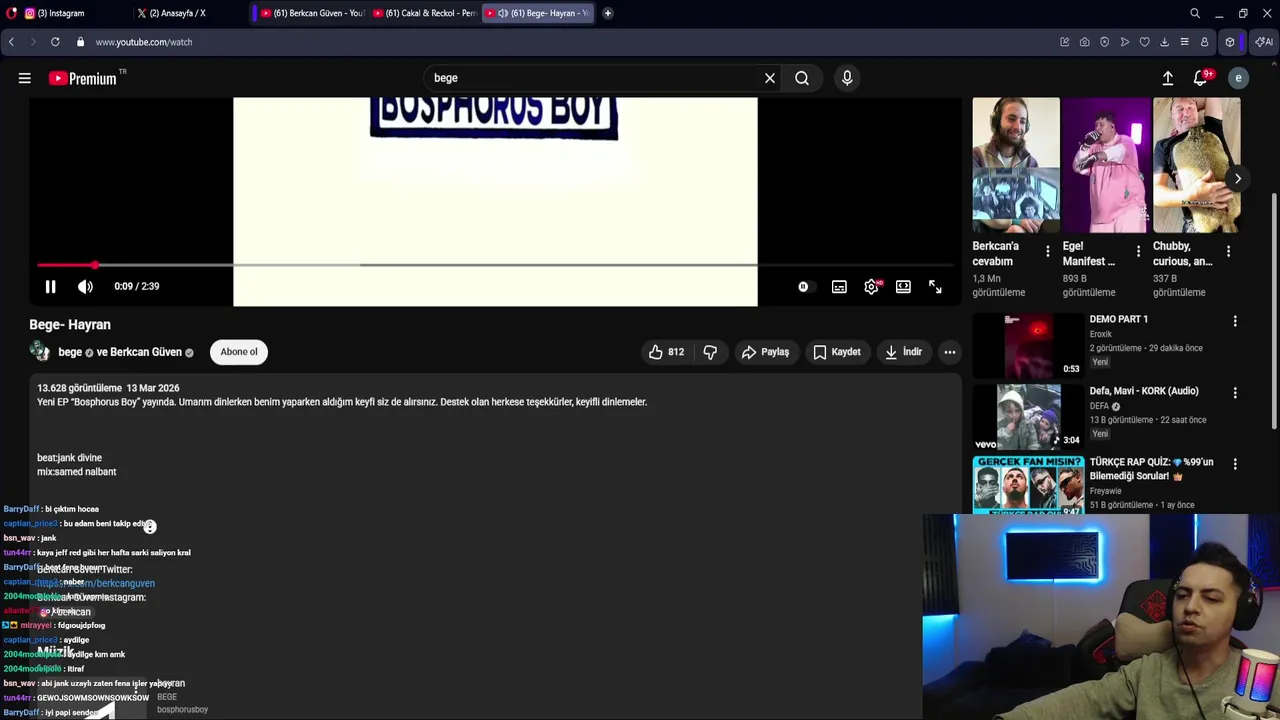
Task: Clear the search box text
Action: [x=770, y=78]
